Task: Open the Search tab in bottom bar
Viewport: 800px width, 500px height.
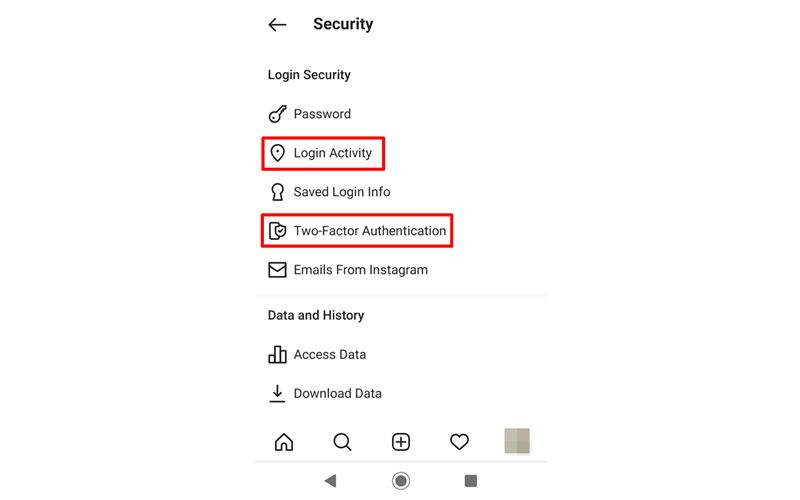Action: pos(342,442)
